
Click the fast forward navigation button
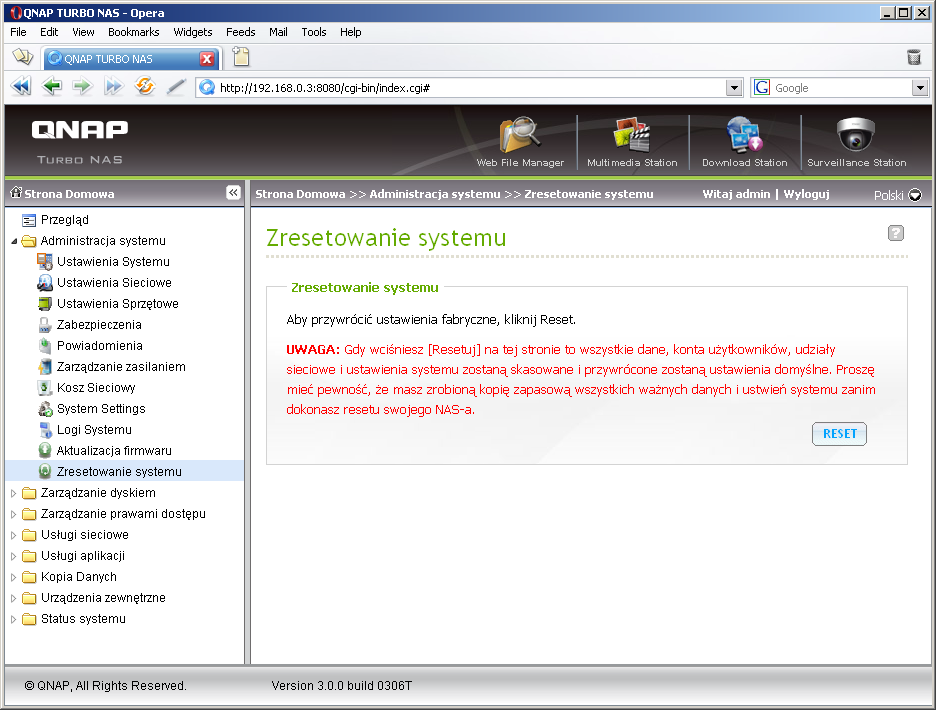(113, 87)
